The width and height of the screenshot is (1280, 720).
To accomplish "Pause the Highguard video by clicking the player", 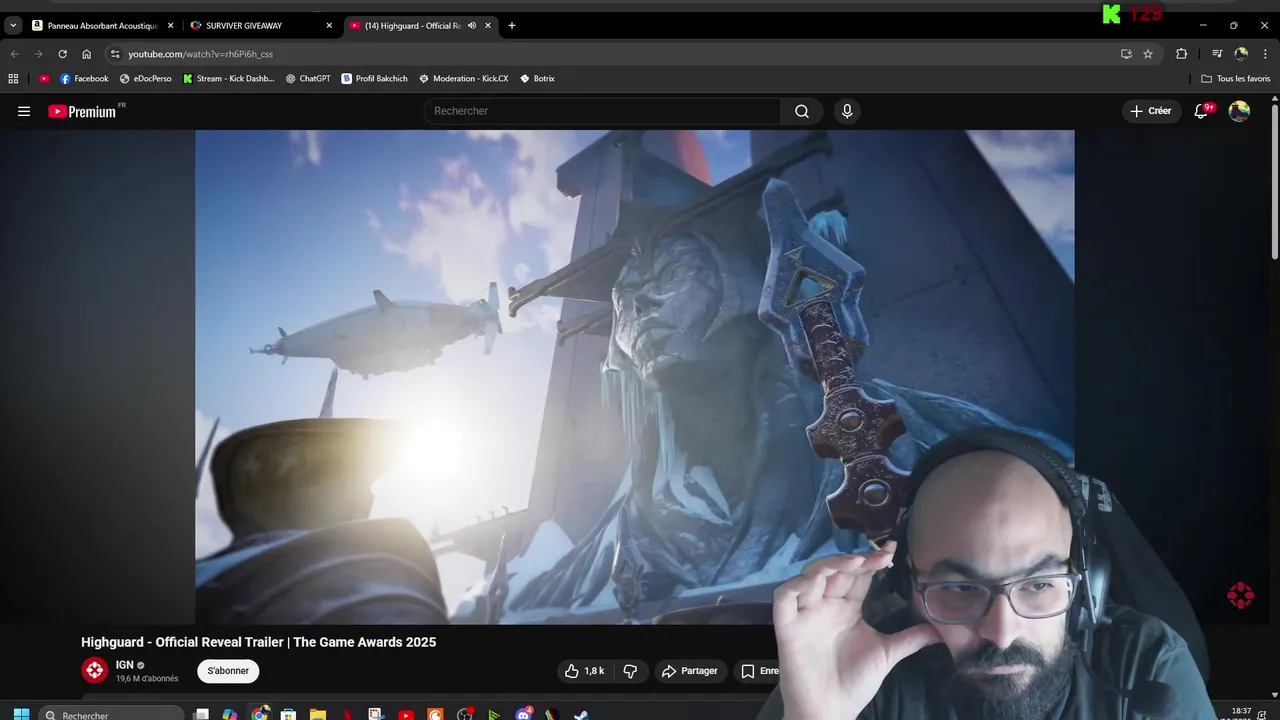I will tap(634, 377).
